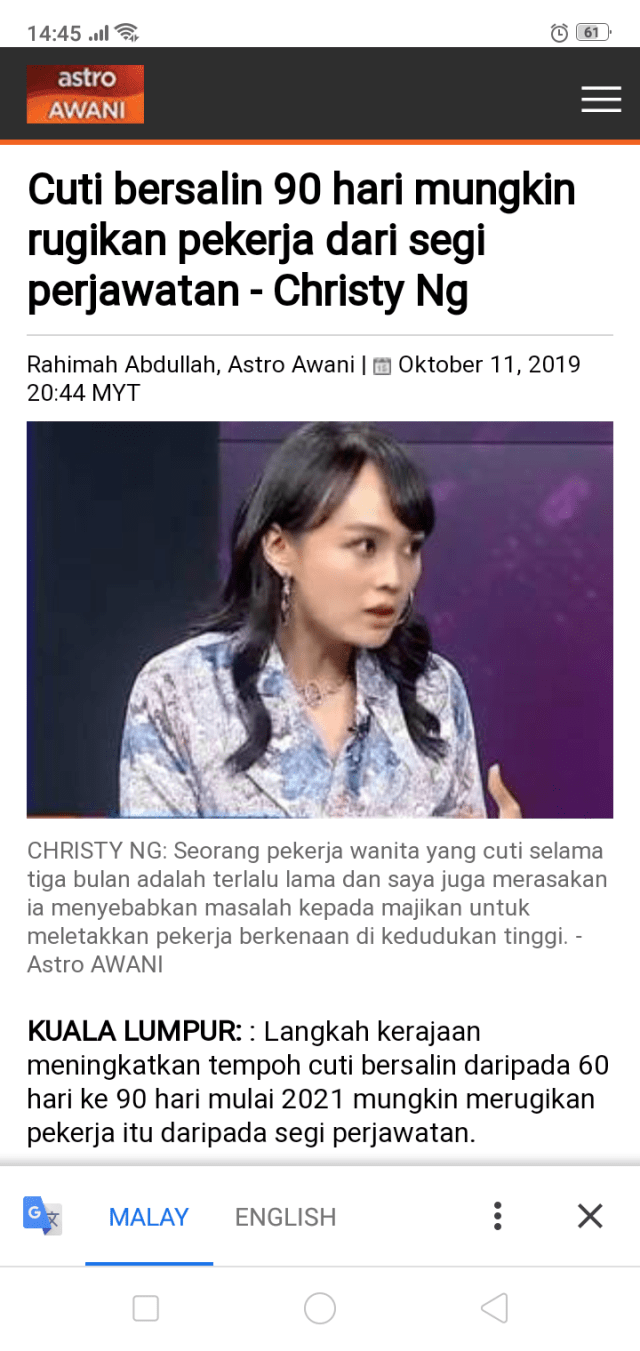
Task: Open the hamburger menu in header
Action: [601, 99]
